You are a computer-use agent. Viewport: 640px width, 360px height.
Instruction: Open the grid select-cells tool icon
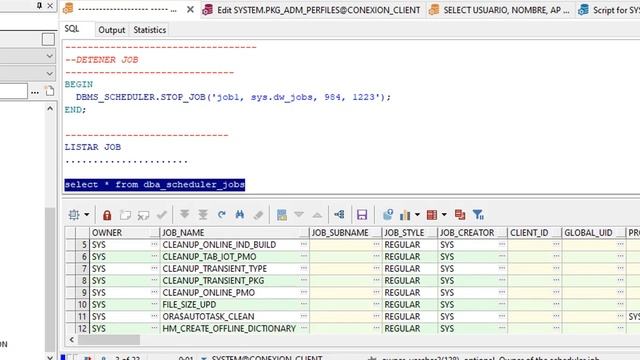coord(74,215)
